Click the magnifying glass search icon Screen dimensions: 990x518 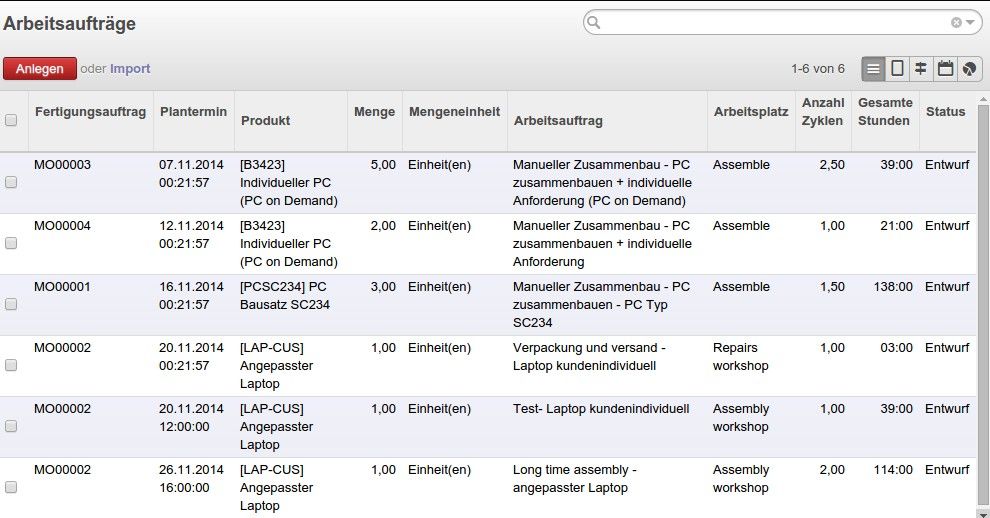point(594,22)
